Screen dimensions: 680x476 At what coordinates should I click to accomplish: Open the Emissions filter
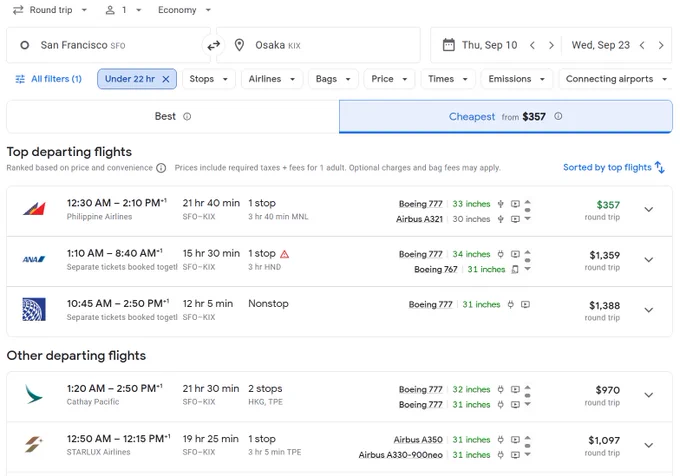[x=517, y=79]
